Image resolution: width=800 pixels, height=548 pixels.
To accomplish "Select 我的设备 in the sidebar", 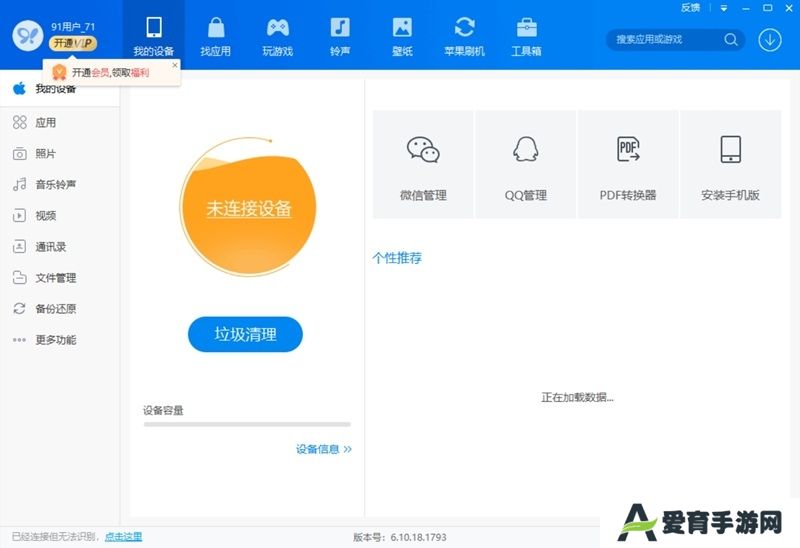I will click(60, 89).
